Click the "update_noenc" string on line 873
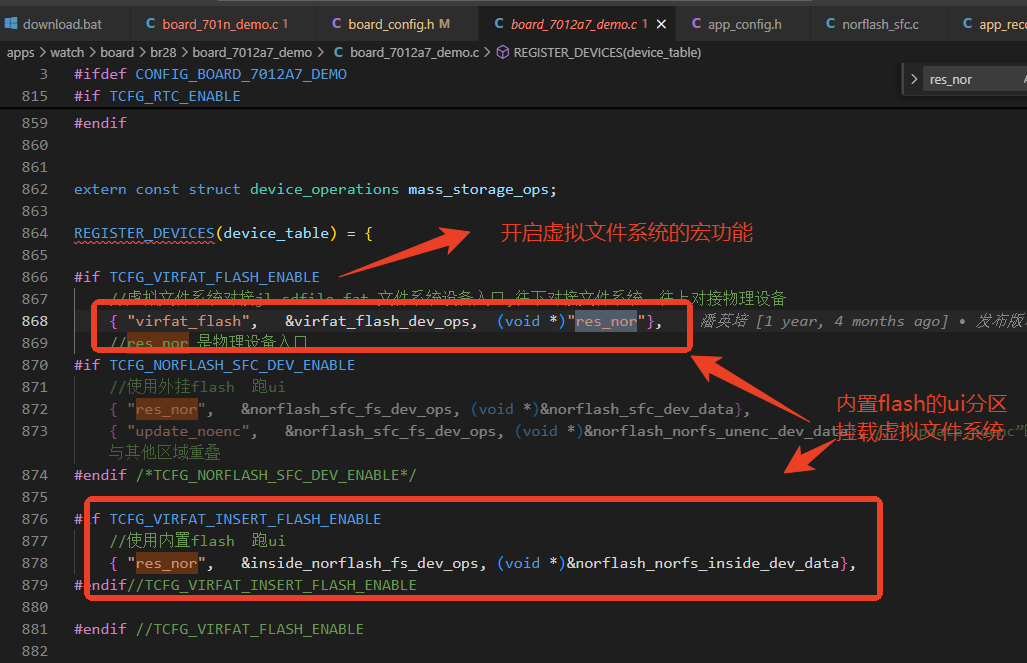Viewport: 1027px width, 663px height. 188,431
